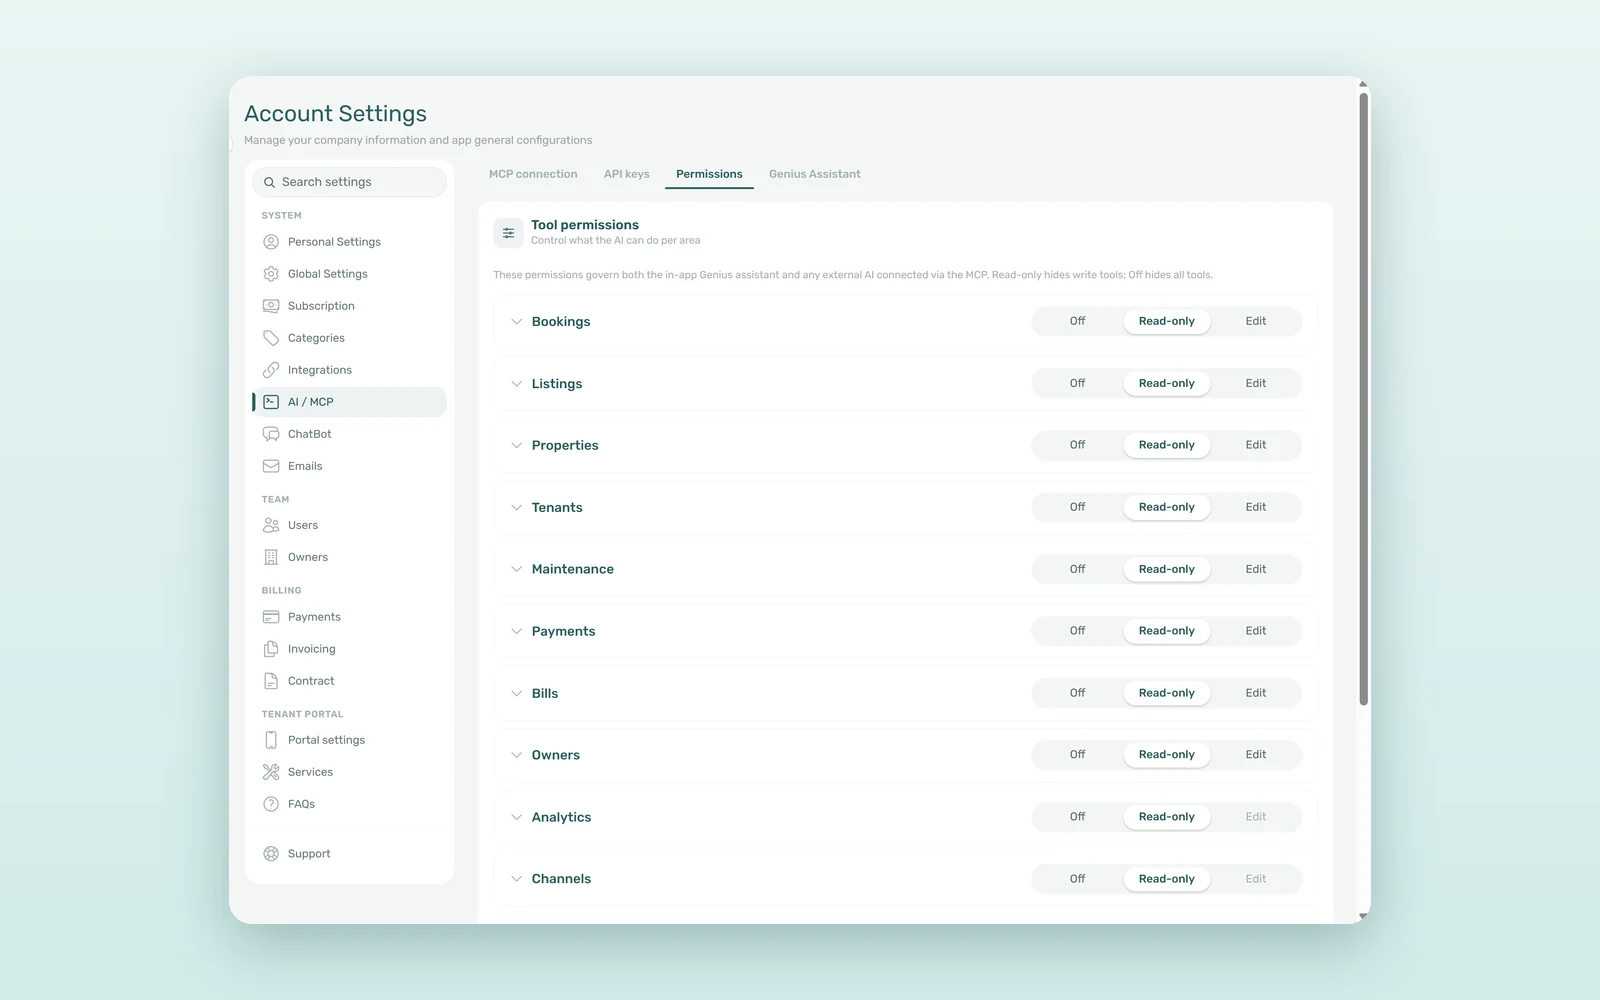The width and height of the screenshot is (1600, 1000).
Task: Click the Contract document icon
Action: (271, 681)
